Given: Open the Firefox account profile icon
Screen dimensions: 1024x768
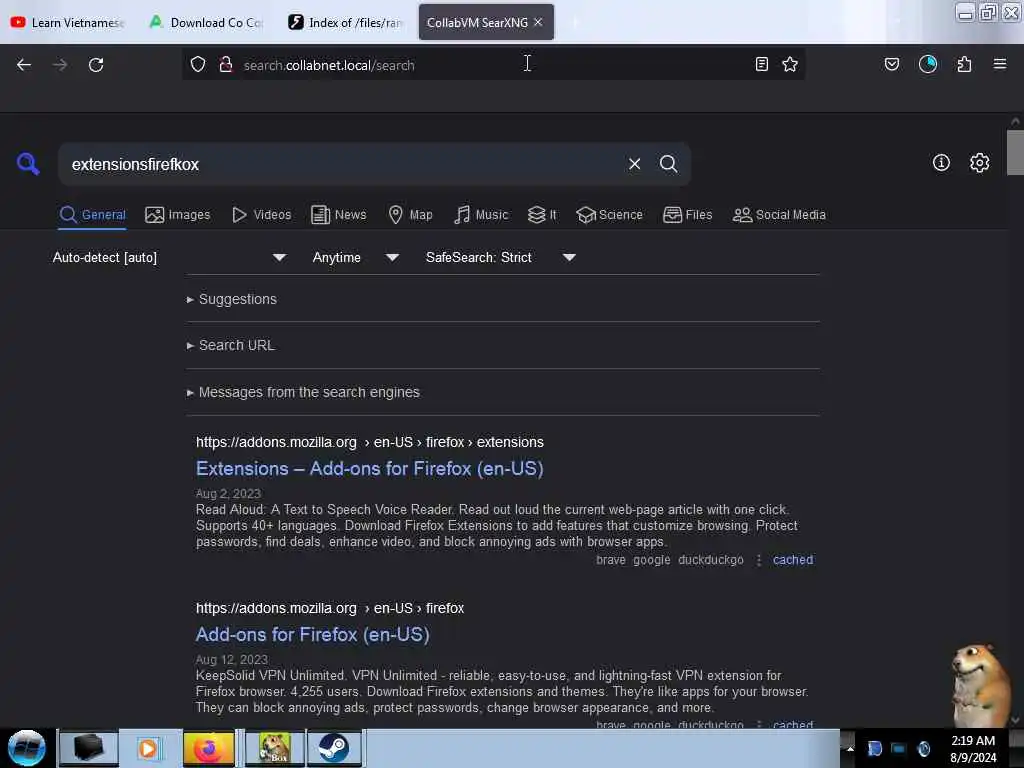Looking at the screenshot, I should 928,64.
